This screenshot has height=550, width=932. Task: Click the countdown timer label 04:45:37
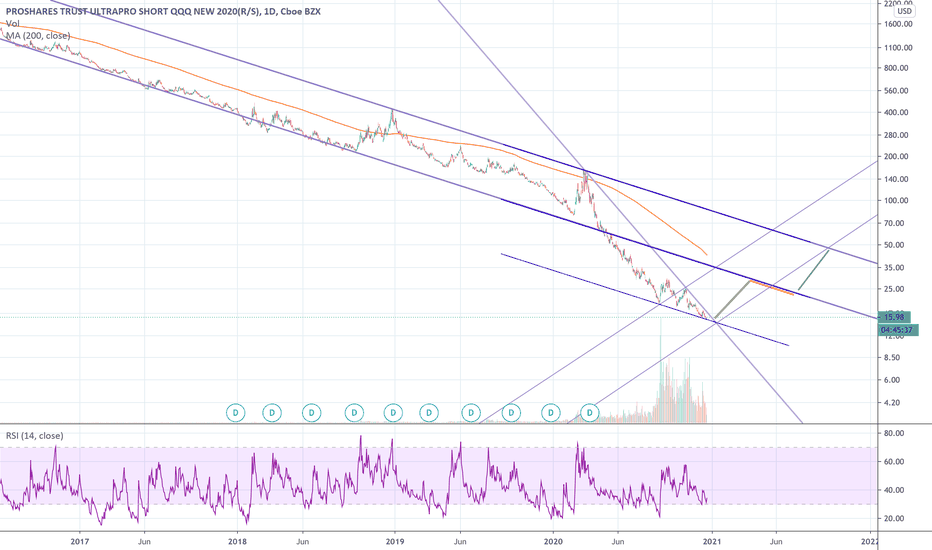899,329
